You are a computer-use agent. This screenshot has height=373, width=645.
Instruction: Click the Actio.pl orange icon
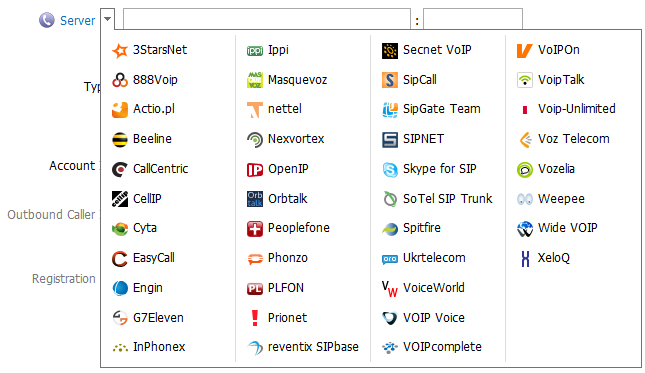(120, 110)
